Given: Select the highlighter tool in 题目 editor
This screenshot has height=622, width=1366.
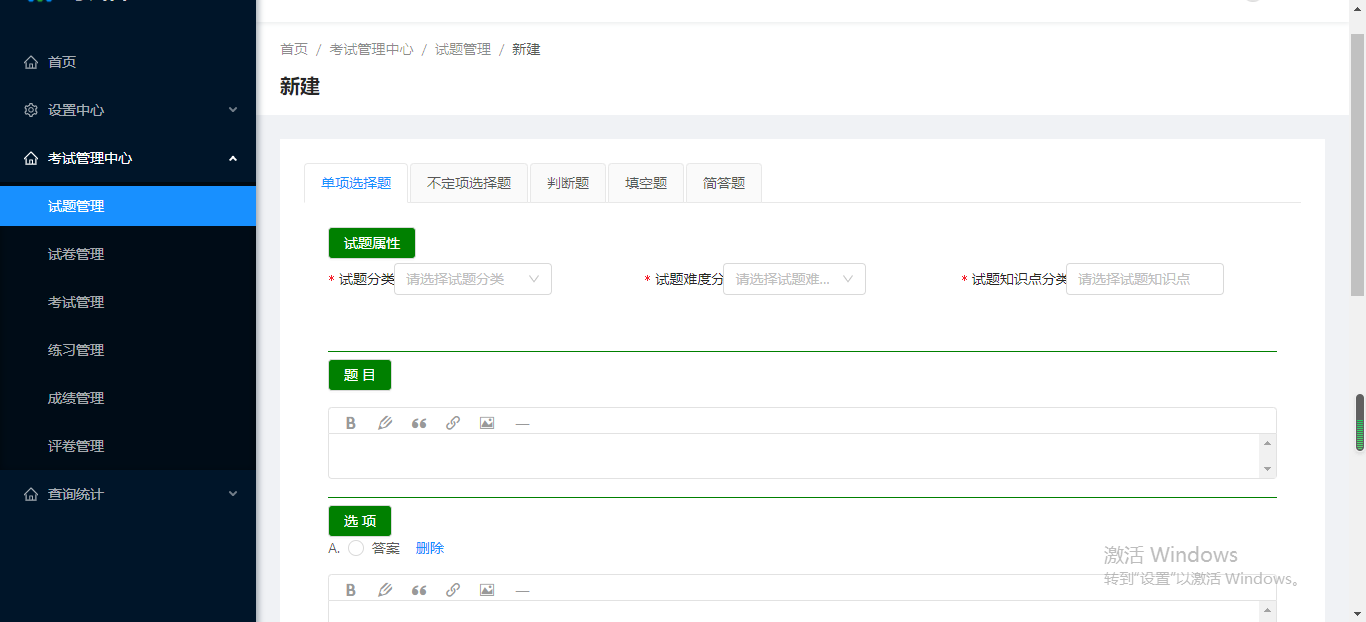Looking at the screenshot, I should pos(385,423).
